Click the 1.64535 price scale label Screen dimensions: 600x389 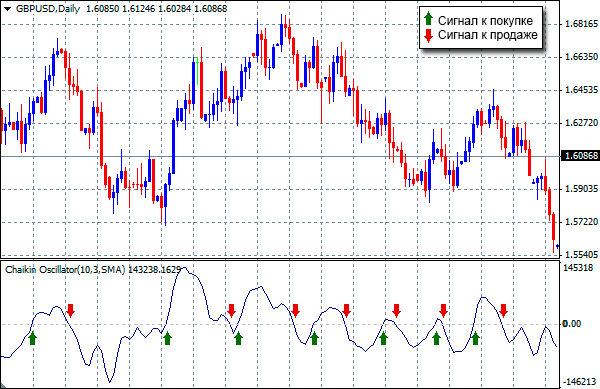(x=581, y=90)
